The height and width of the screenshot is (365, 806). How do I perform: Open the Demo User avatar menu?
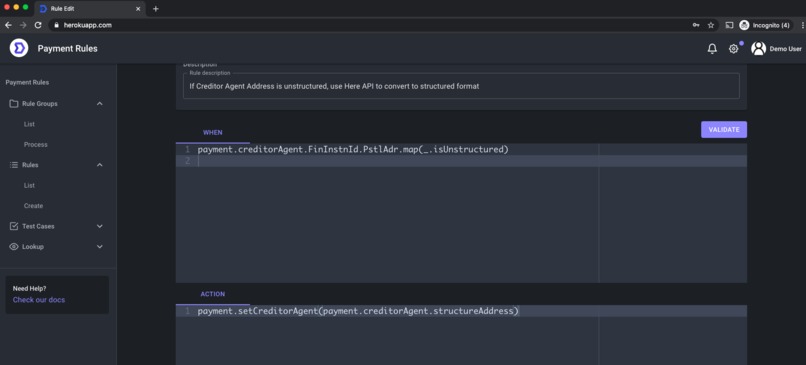click(758, 49)
